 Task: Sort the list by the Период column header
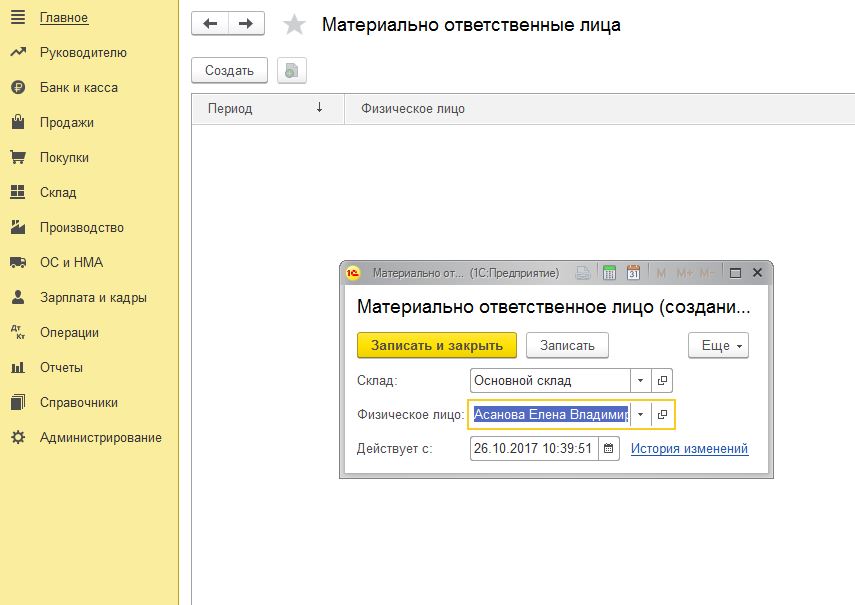(230, 108)
